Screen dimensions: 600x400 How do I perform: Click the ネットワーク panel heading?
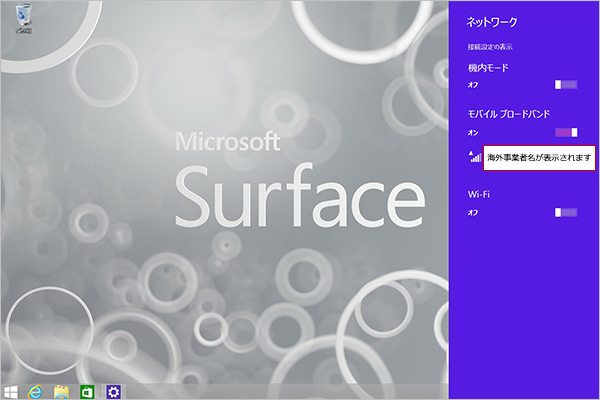pos(490,20)
